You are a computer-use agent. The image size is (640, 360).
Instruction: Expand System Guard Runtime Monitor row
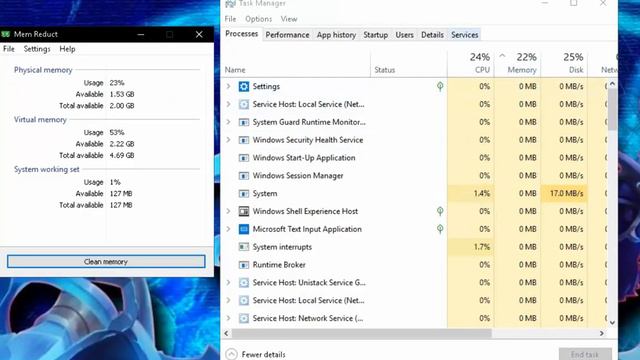[x=229, y=122]
